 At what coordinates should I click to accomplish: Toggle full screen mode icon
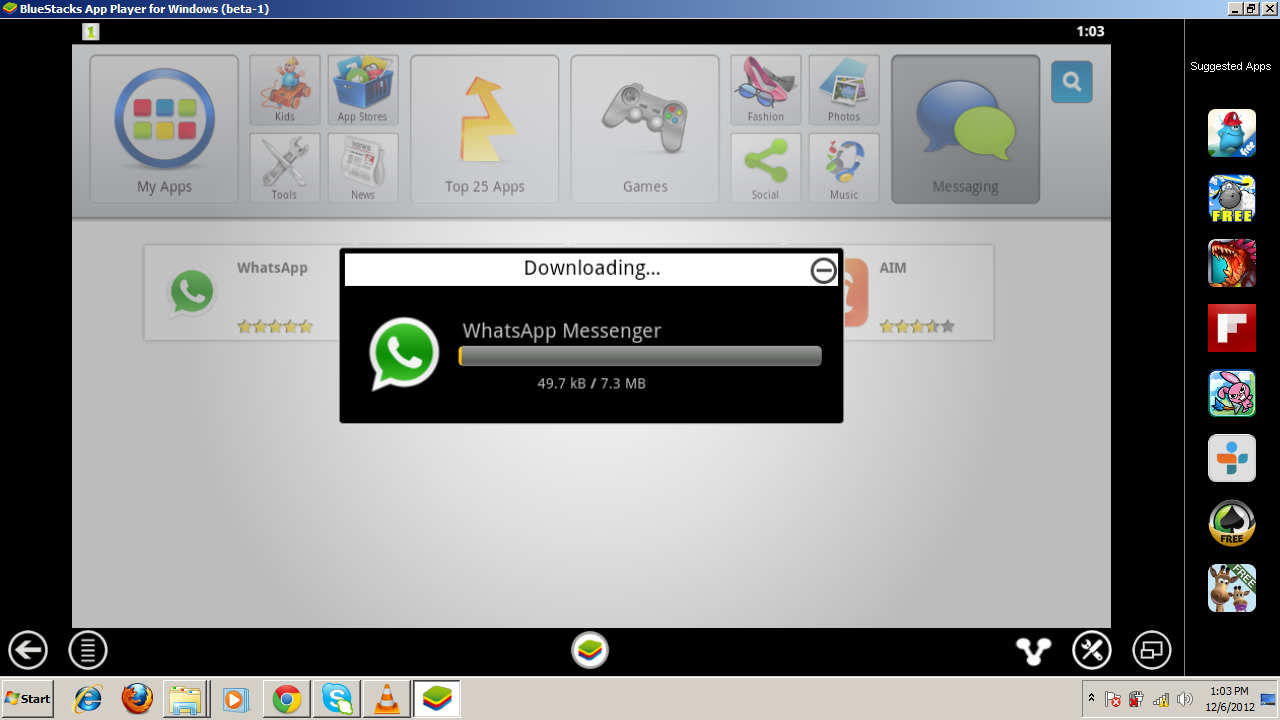1152,651
